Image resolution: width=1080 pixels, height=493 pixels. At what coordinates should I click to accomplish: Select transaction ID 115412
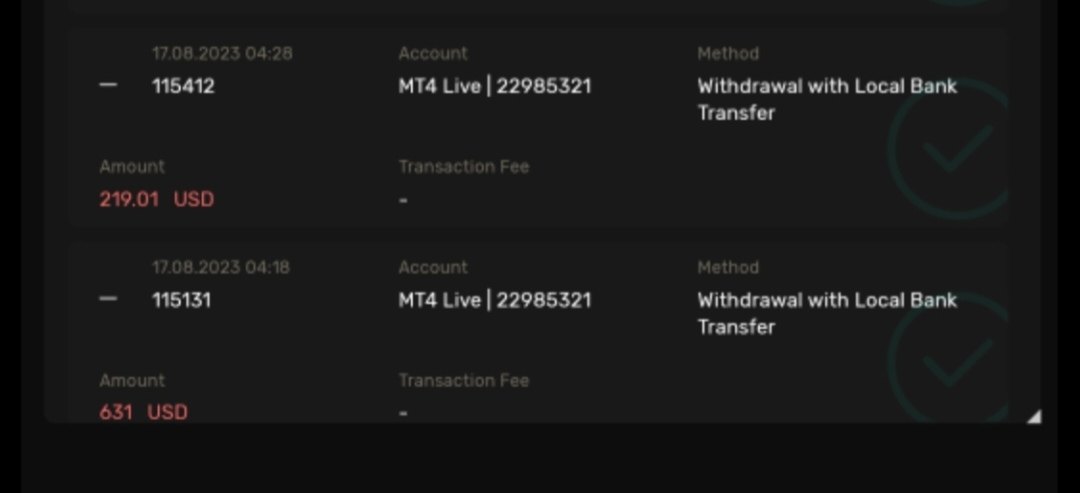click(x=183, y=86)
